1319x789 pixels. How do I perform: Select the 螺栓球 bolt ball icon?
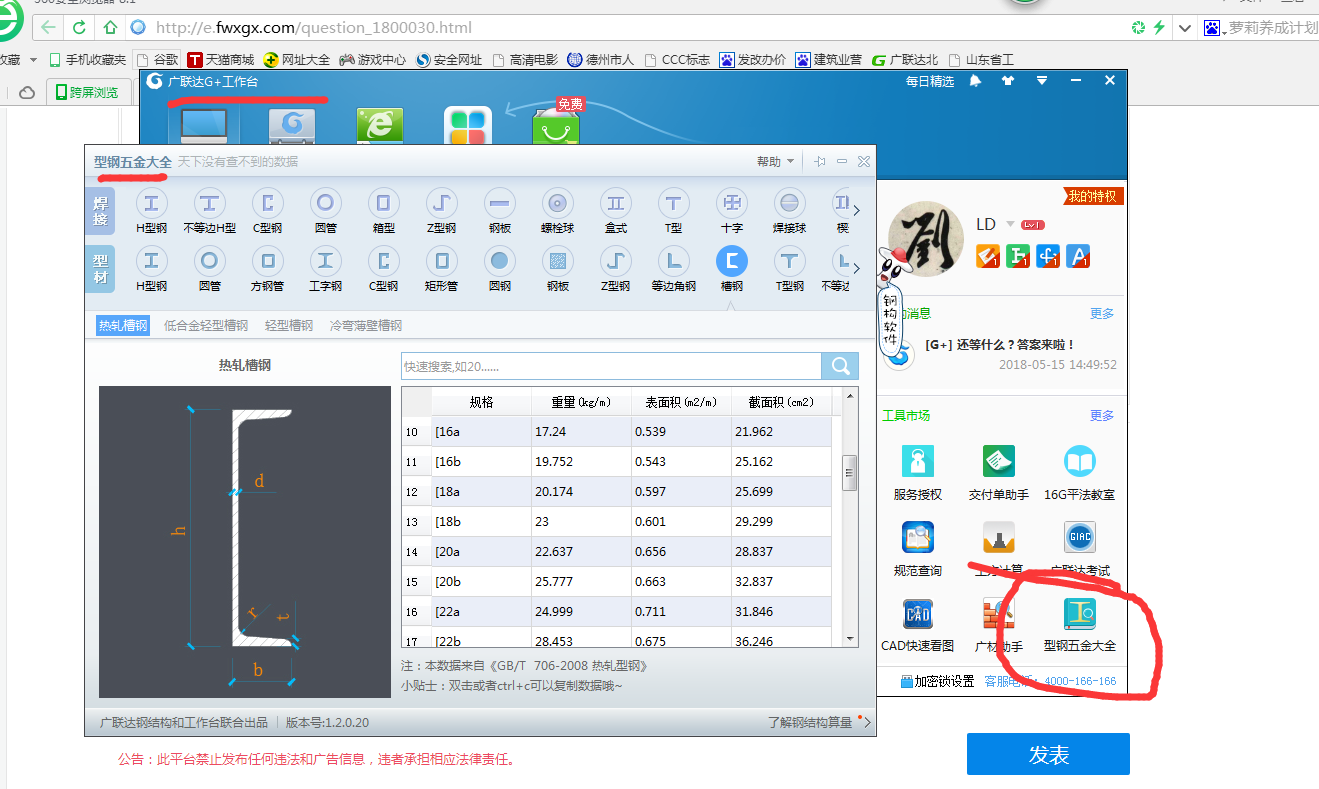coord(558,204)
